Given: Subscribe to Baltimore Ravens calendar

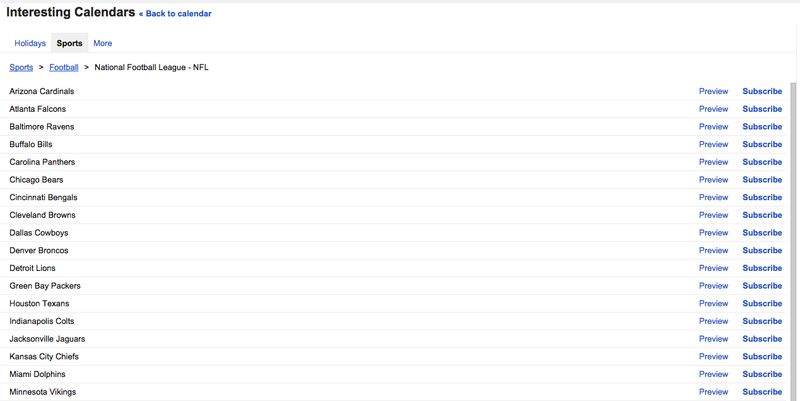Looking at the screenshot, I should click(762, 127).
